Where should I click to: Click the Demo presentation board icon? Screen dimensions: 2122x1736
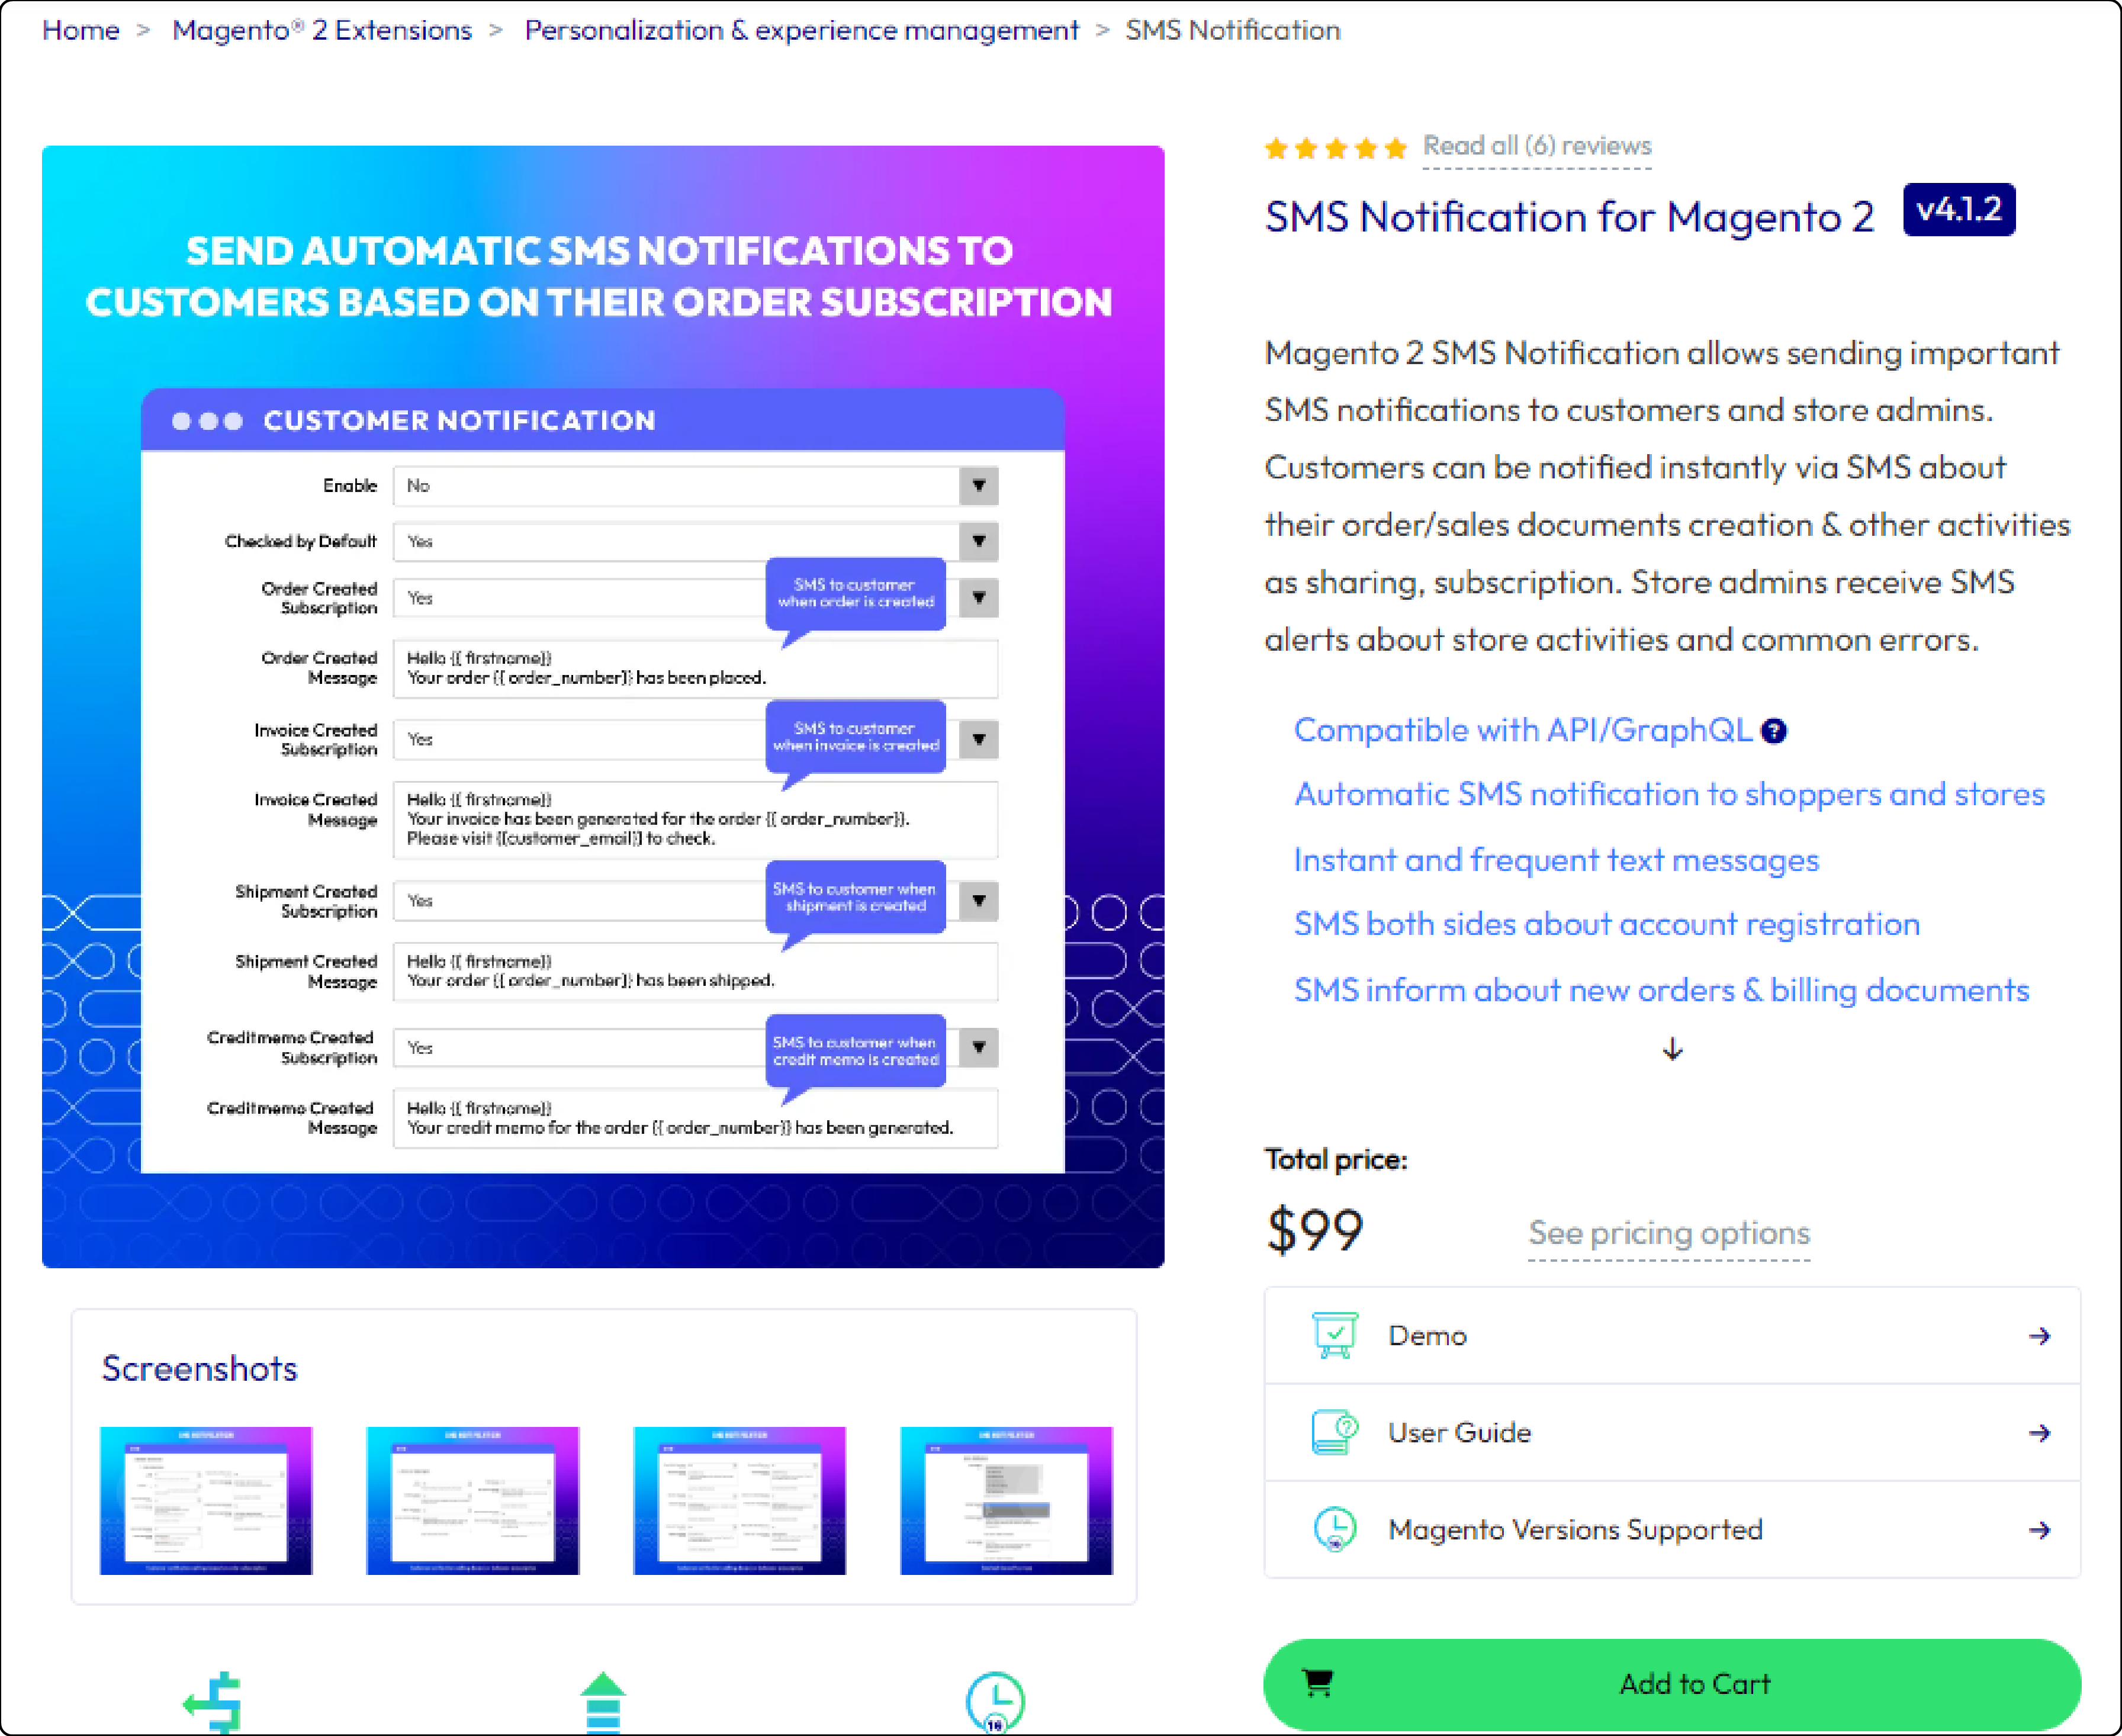(1334, 1335)
